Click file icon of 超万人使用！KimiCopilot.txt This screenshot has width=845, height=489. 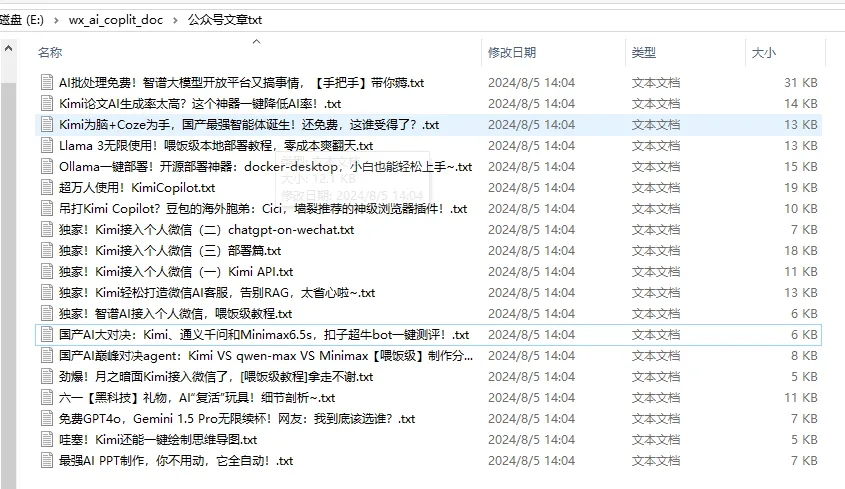tap(47, 188)
